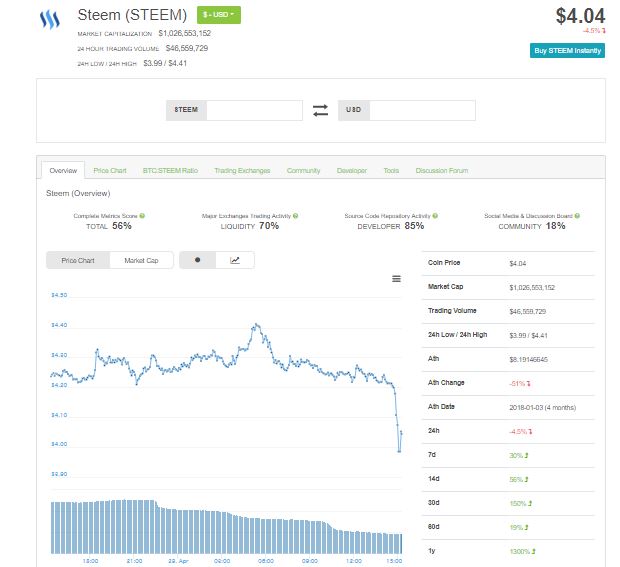The width and height of the screenshot is (620, 567).
Task: Click the 7d 30% change value
Action: click(x=518, y=456)
